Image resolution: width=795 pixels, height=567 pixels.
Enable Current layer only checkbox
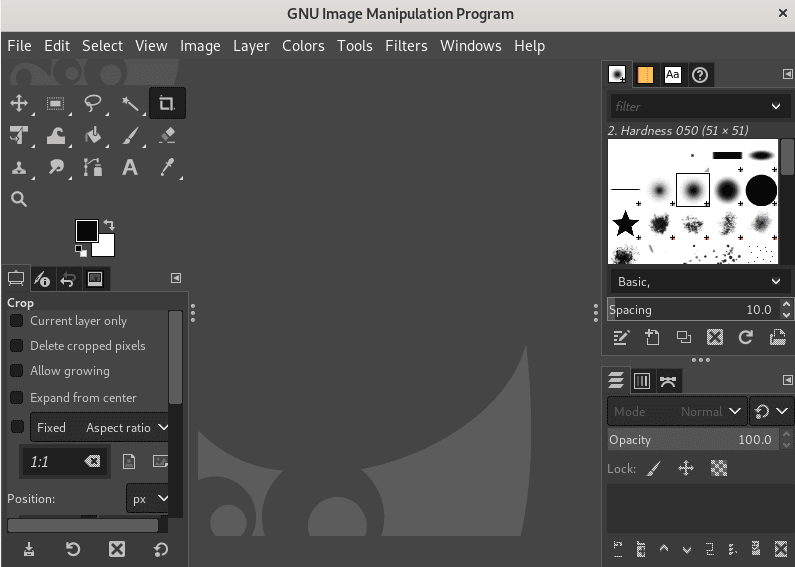tap(17, 321)
